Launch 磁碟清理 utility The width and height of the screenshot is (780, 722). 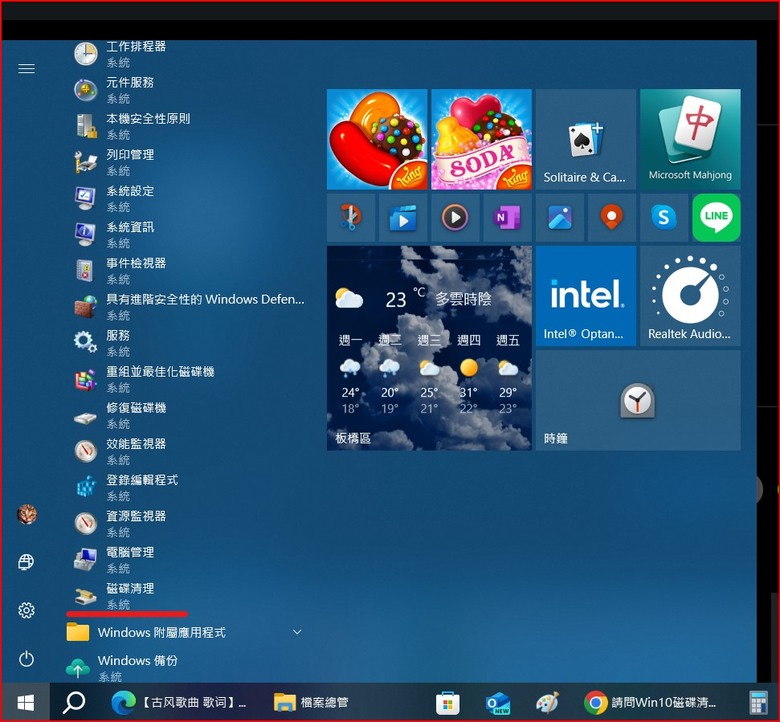pyautogui.click(x=189, y=596)
